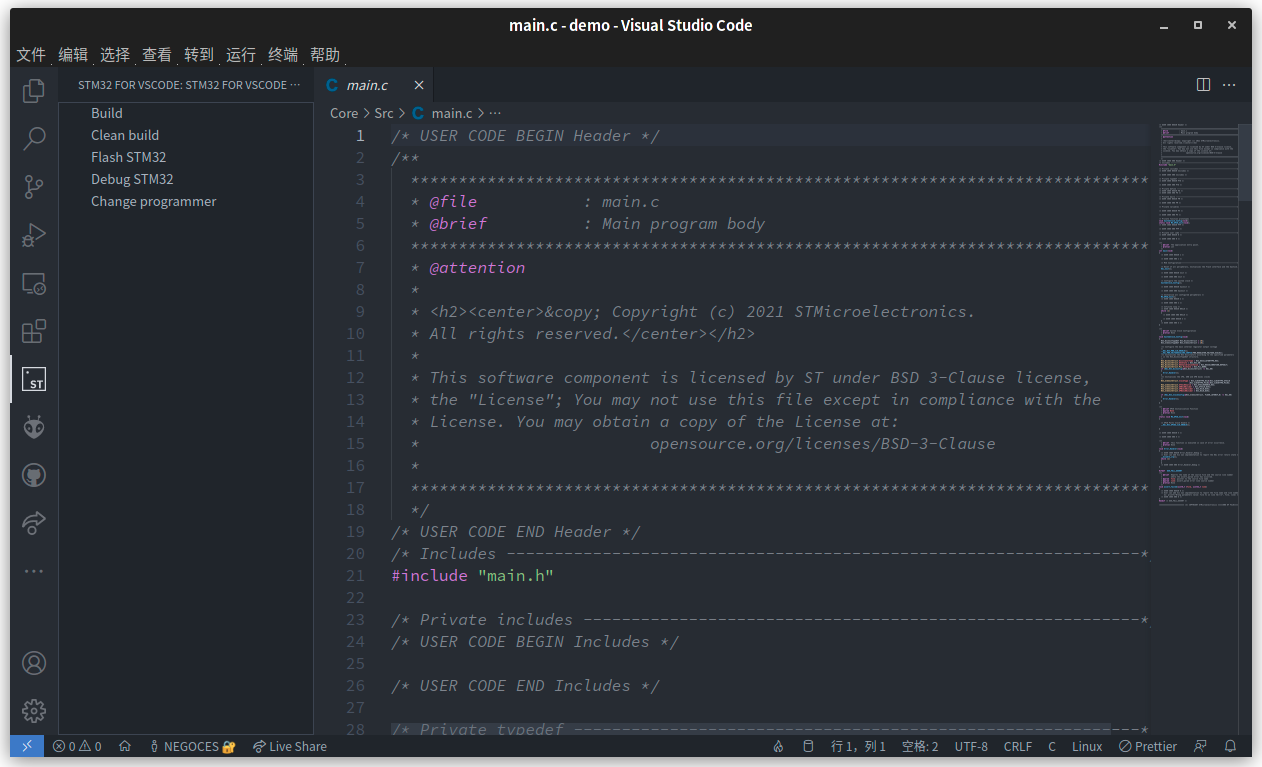
Task: Open sidebar panel ellipsis menu
Action: (x=295, y=85)
